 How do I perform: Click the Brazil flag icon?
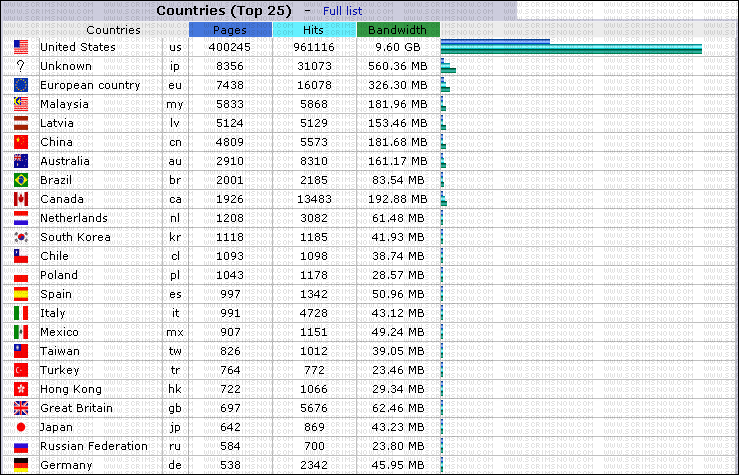point(21,180)
